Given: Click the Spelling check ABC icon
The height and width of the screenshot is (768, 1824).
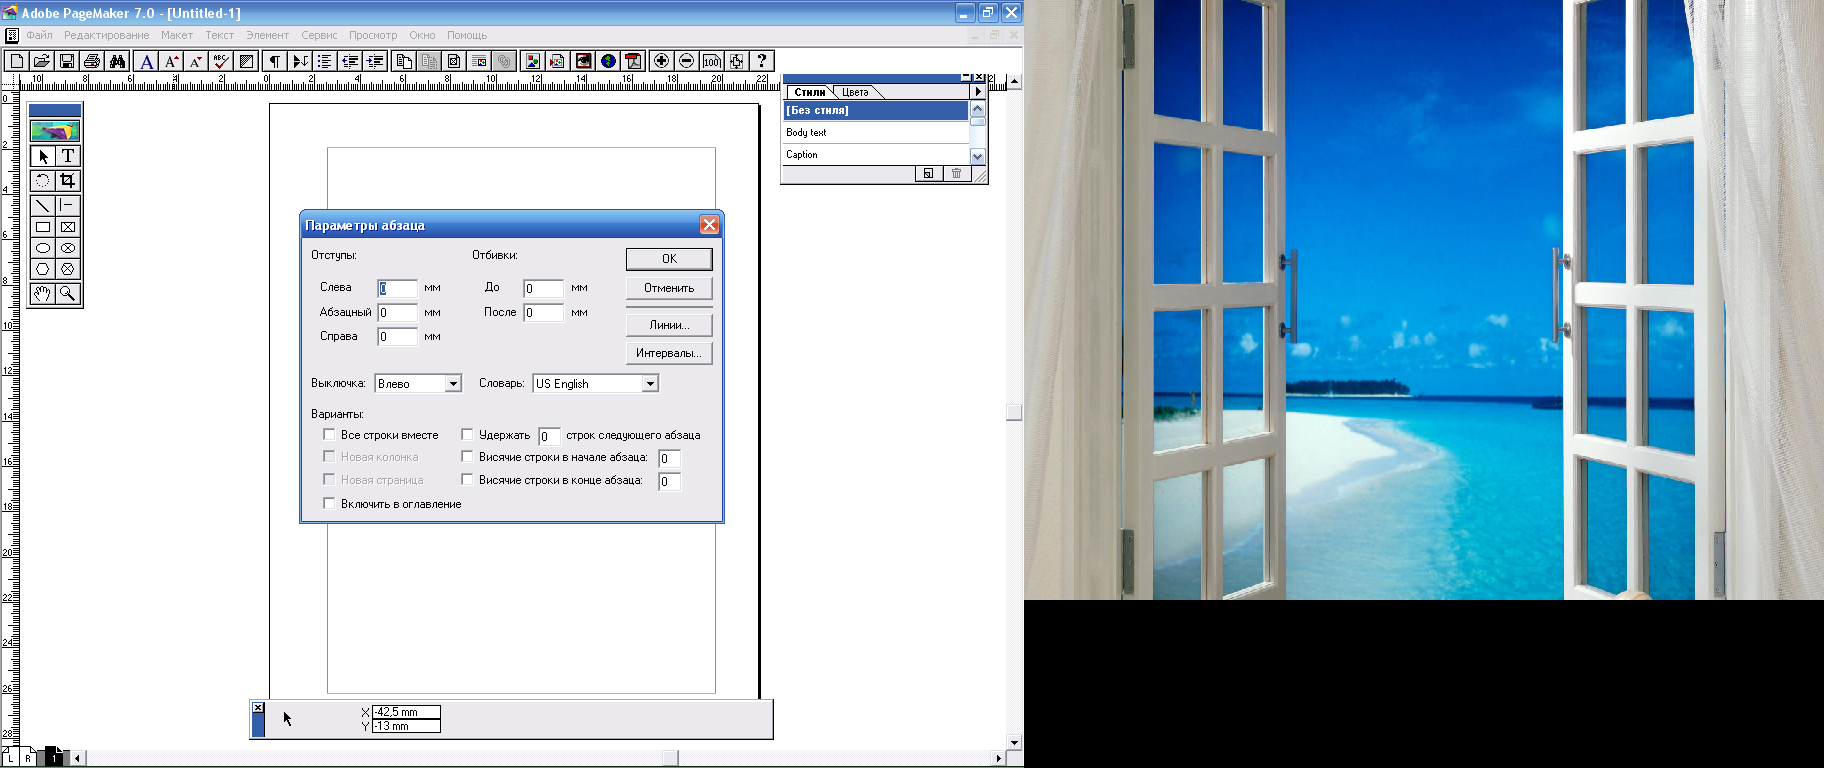Looking at the screenshot, I should click(221, 61).
